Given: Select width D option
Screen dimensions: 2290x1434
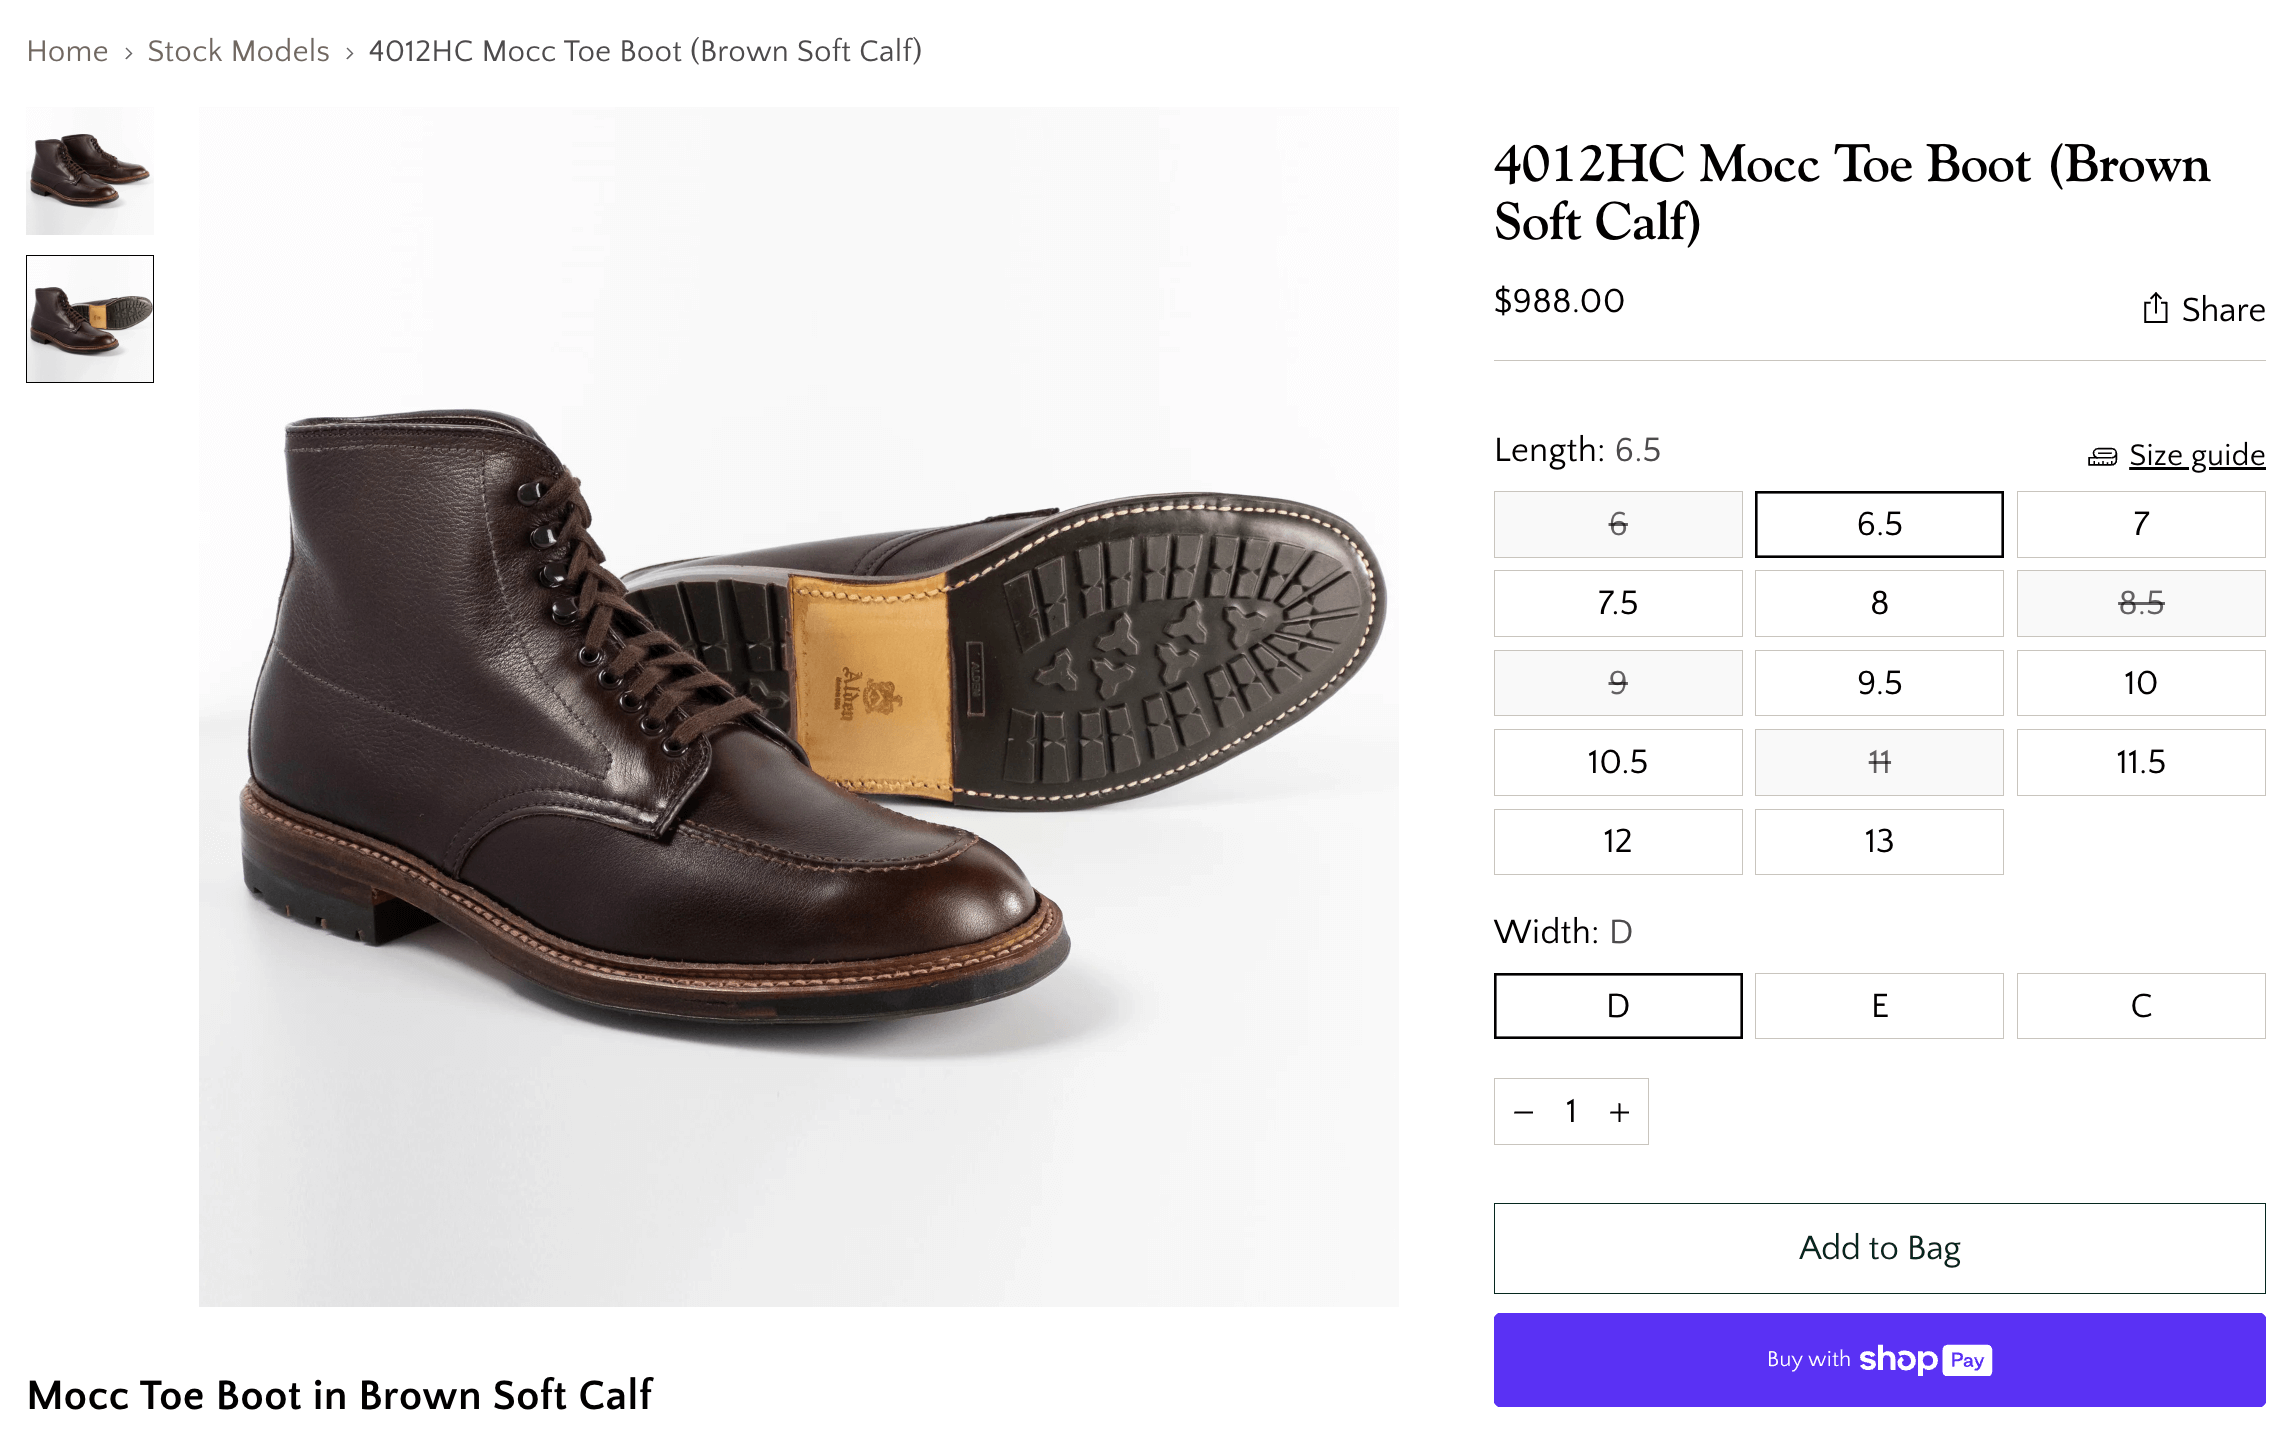Looking at the screenshot, I should tap(1617, 1006).
